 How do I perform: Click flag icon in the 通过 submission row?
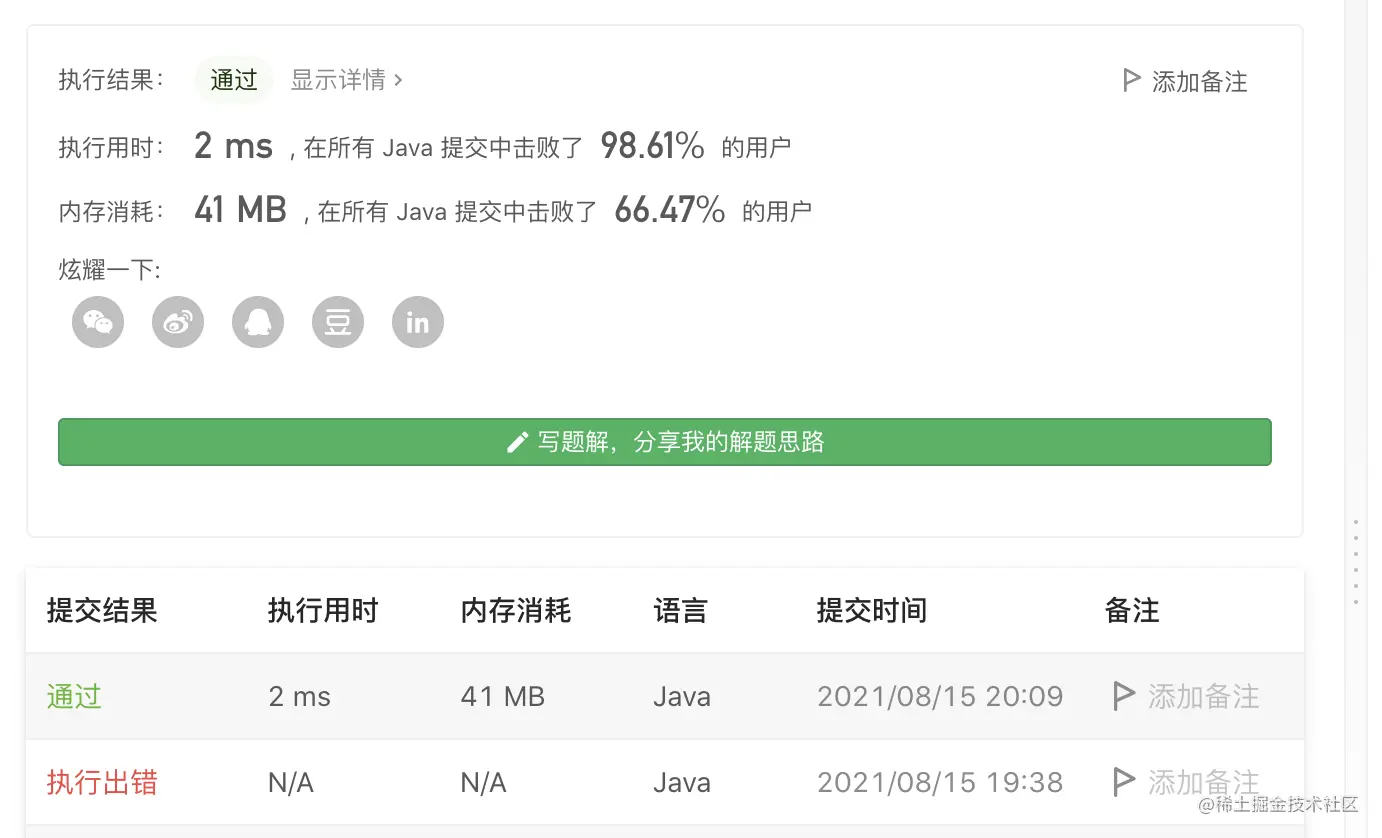[x=1124, y=696]
